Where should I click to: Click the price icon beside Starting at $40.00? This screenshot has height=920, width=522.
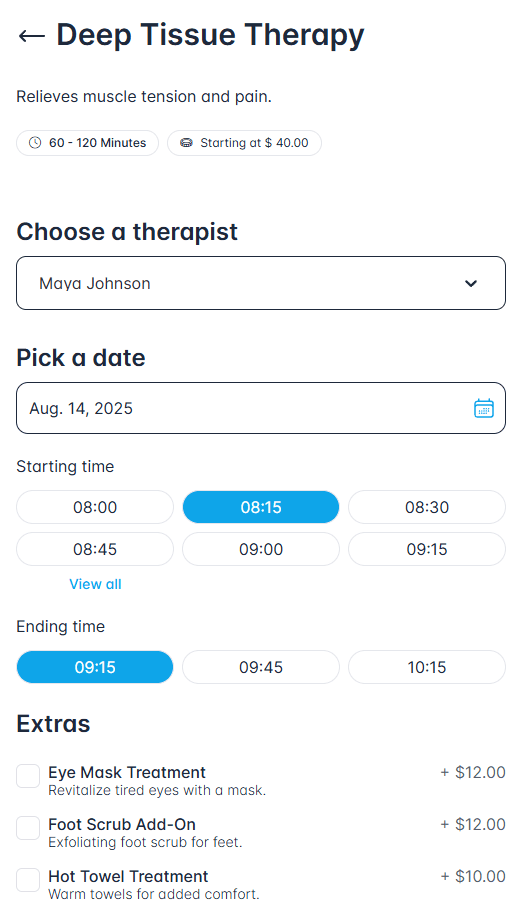point(186,143)
